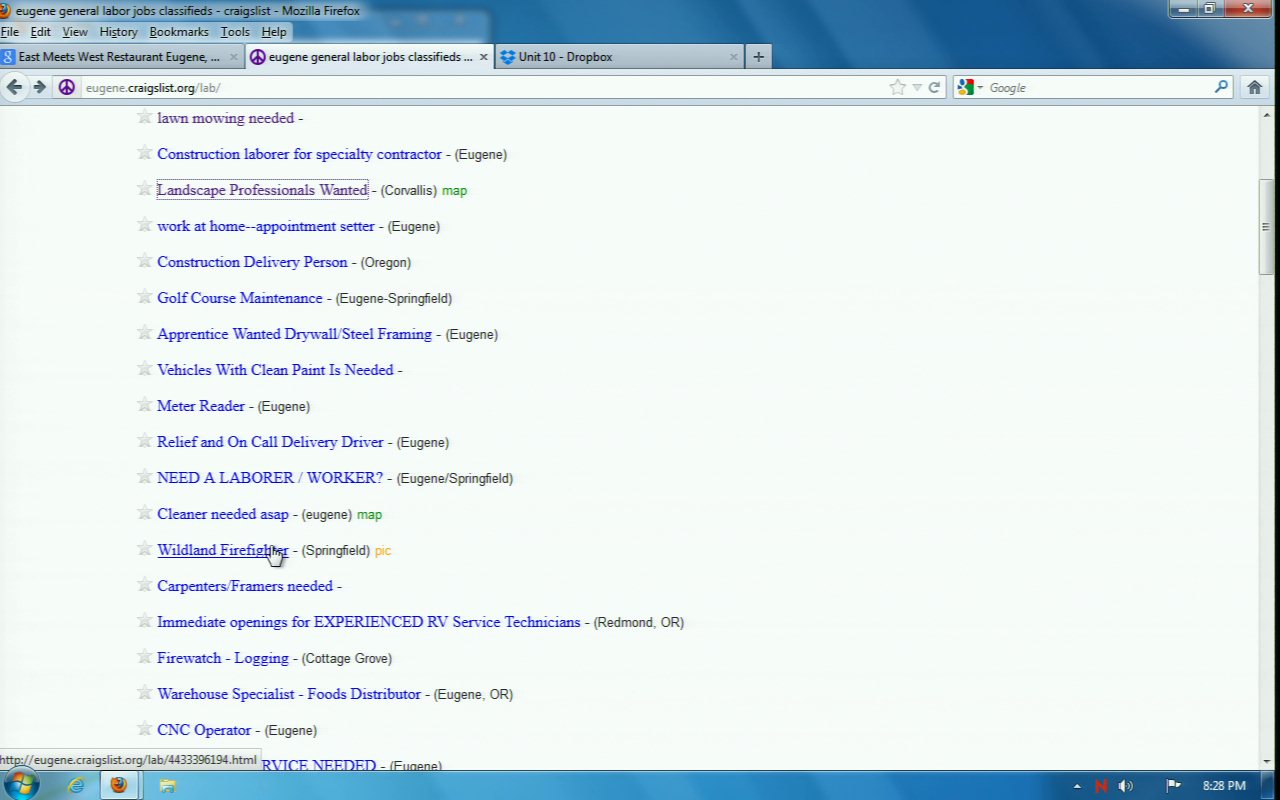The width and height of the screenshot is (1280, 800).
Task: View the map for Cleaner needed asap
Action: pyautogui.click(x=369, y=514)
